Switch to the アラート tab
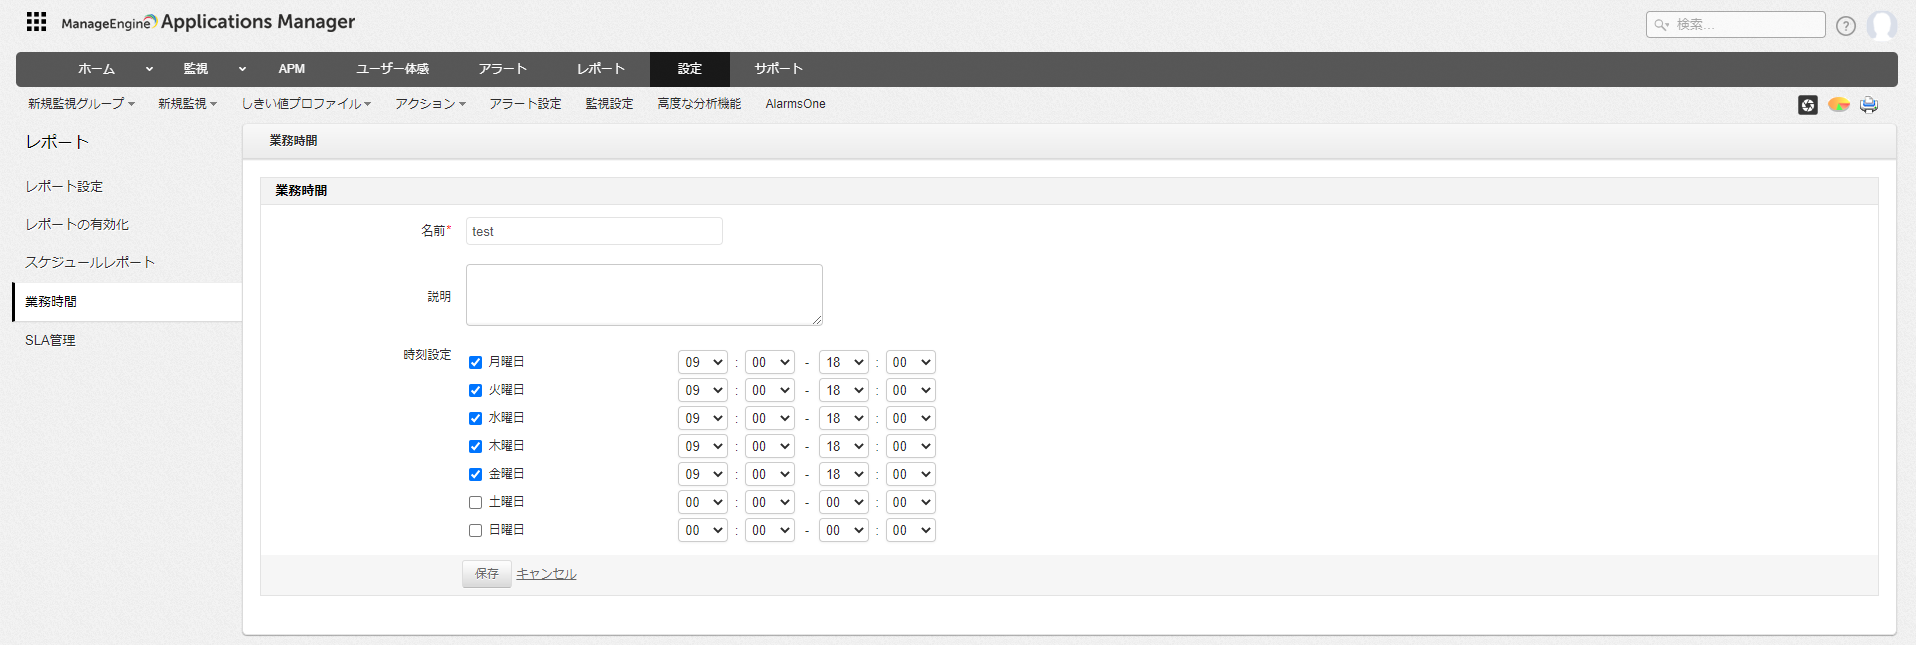Screen dimensions: 1916x645 (x=502, y=69)
